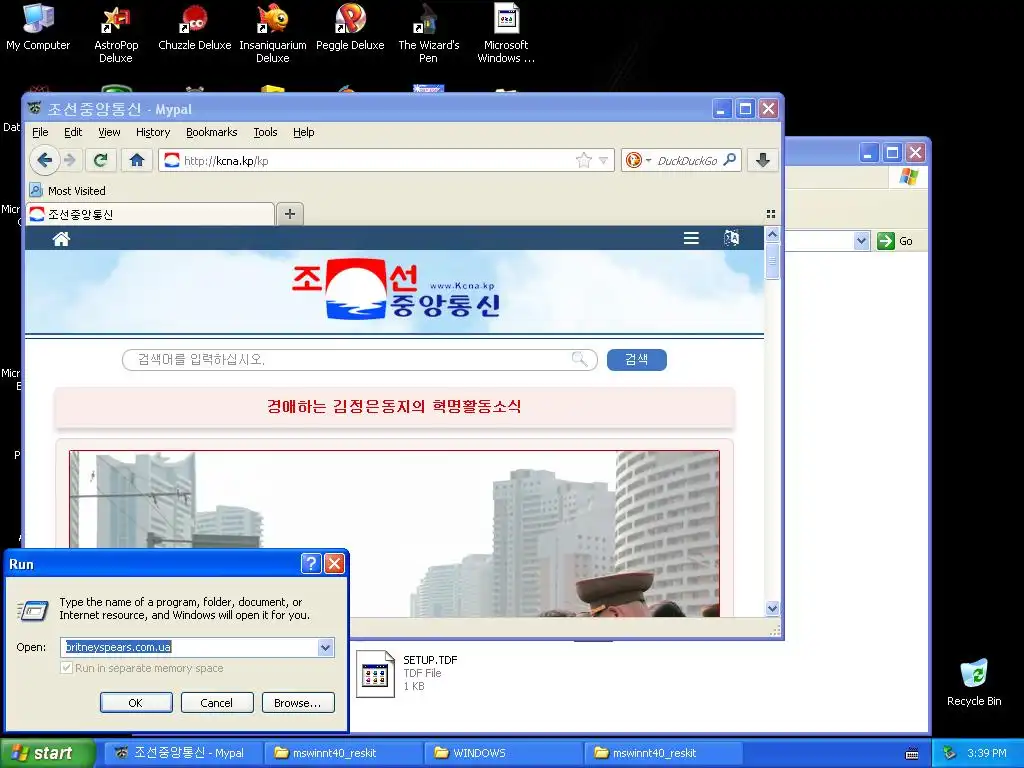Viewport: 1024px width, 768px height.
Task: Click Browse... in Run dialog
Action: pyautogui.click(x=298, y=703)
